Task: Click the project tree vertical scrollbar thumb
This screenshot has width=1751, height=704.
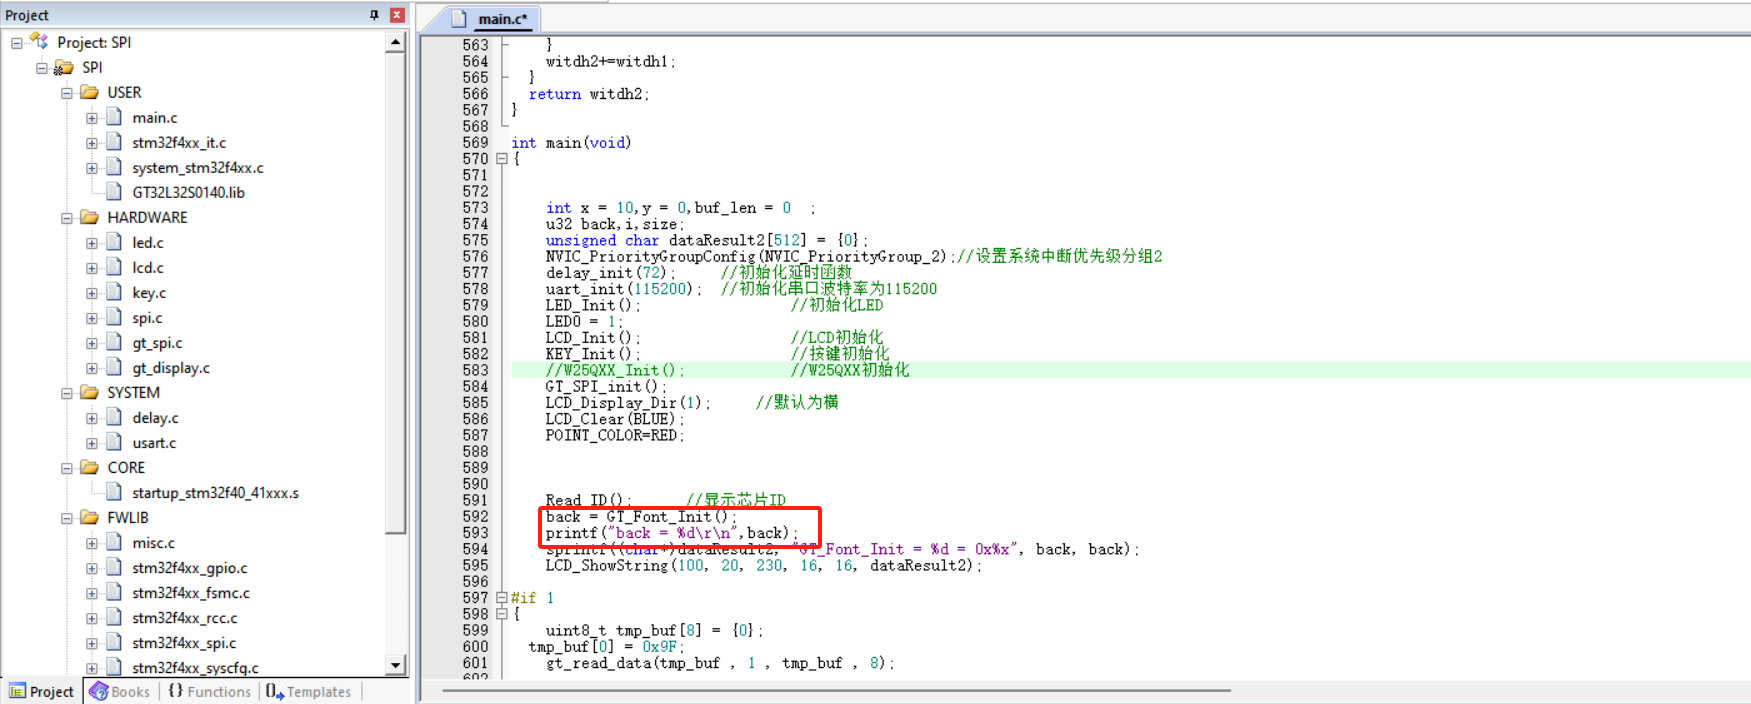Action: click(x=396, y=292)
